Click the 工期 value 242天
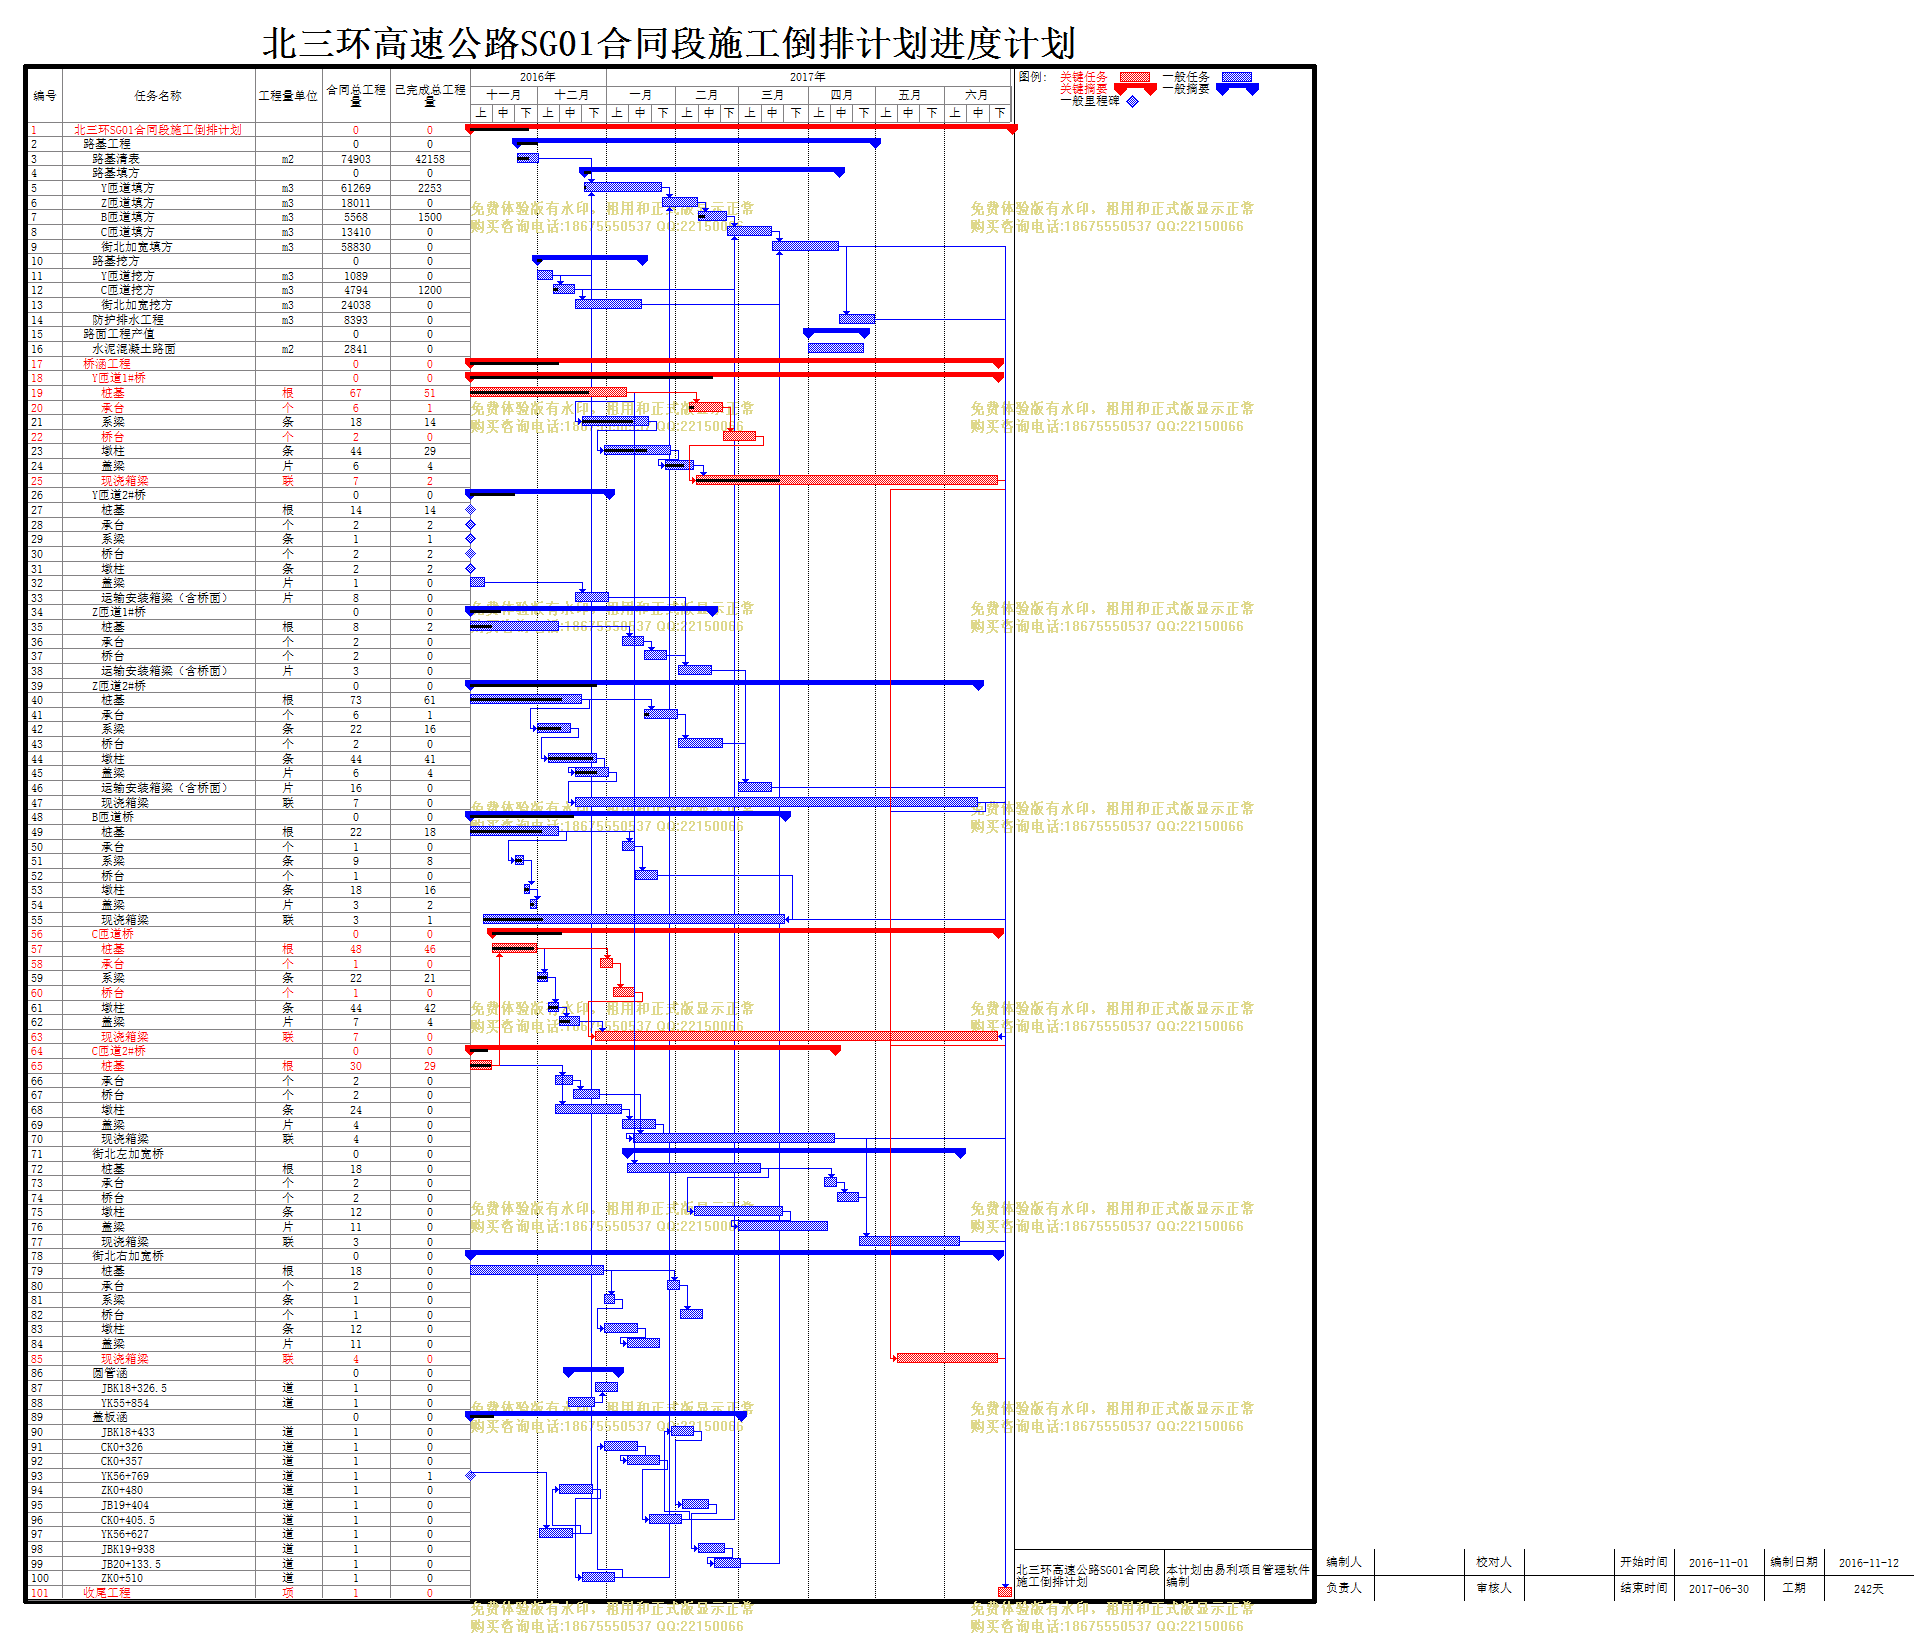Image resolution: width=1914 pixels, height=1633 pixels. [x=1868, y=1589]
